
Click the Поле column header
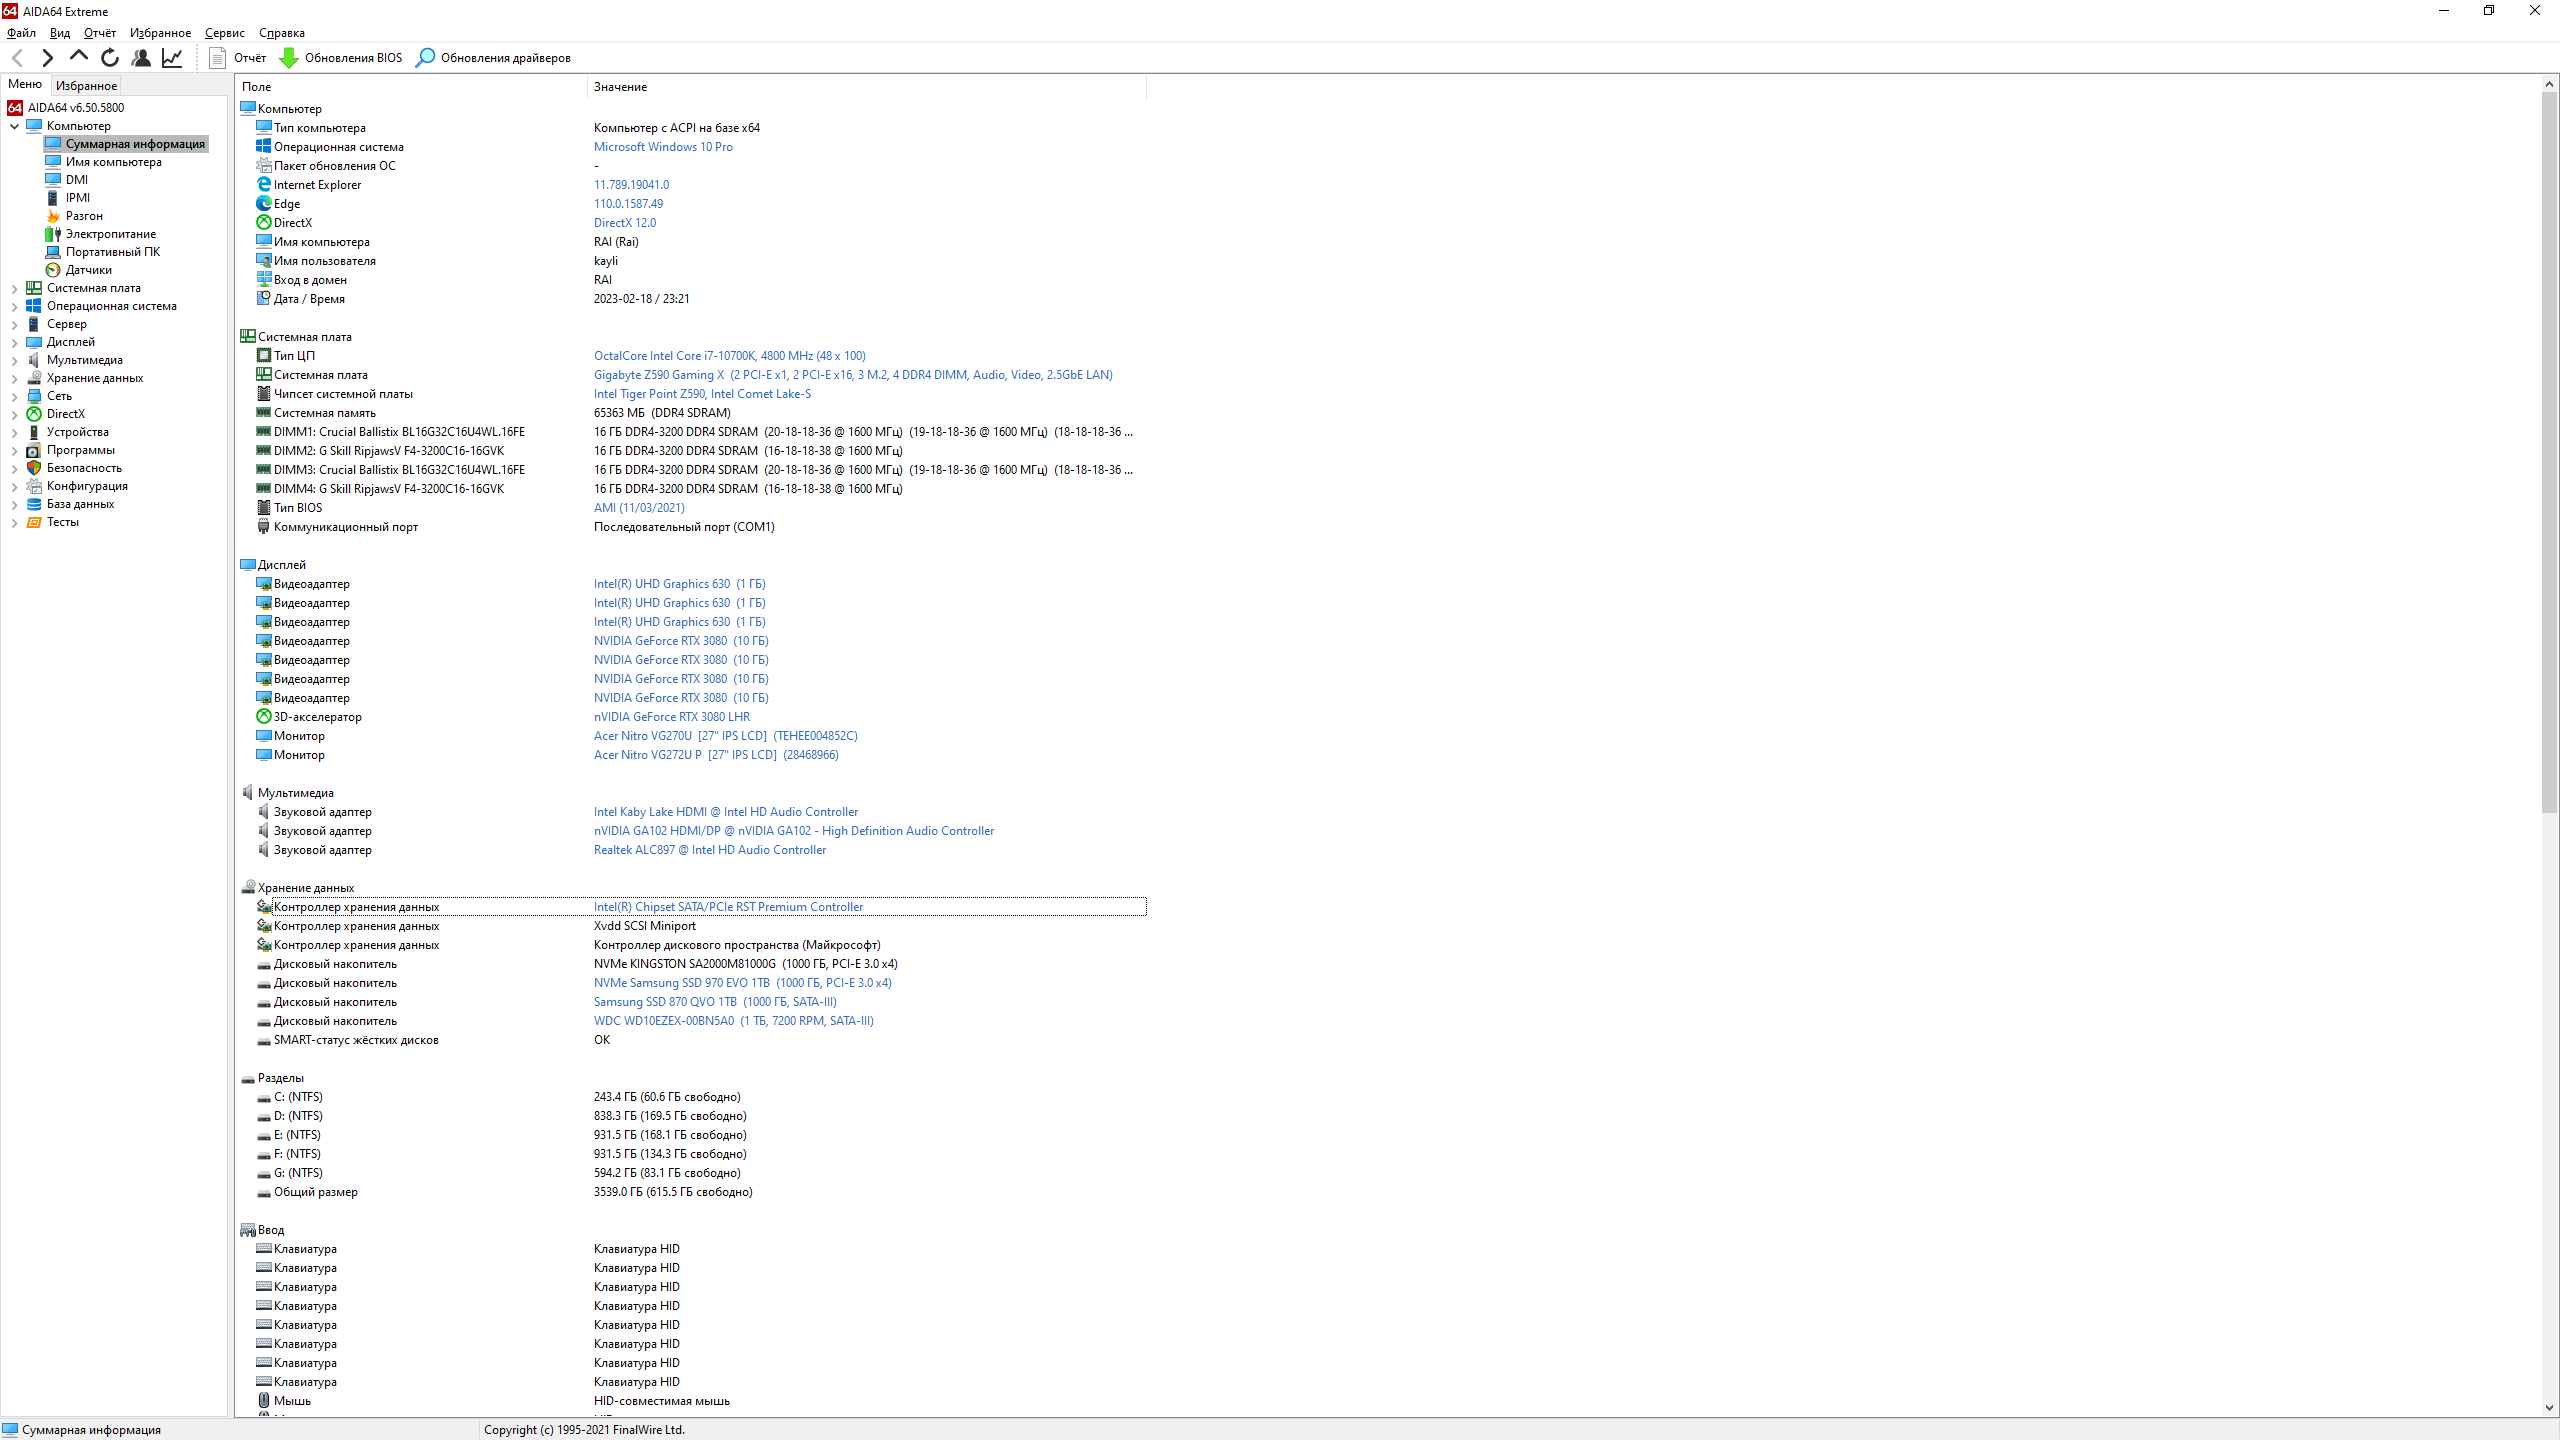(411, 87)
